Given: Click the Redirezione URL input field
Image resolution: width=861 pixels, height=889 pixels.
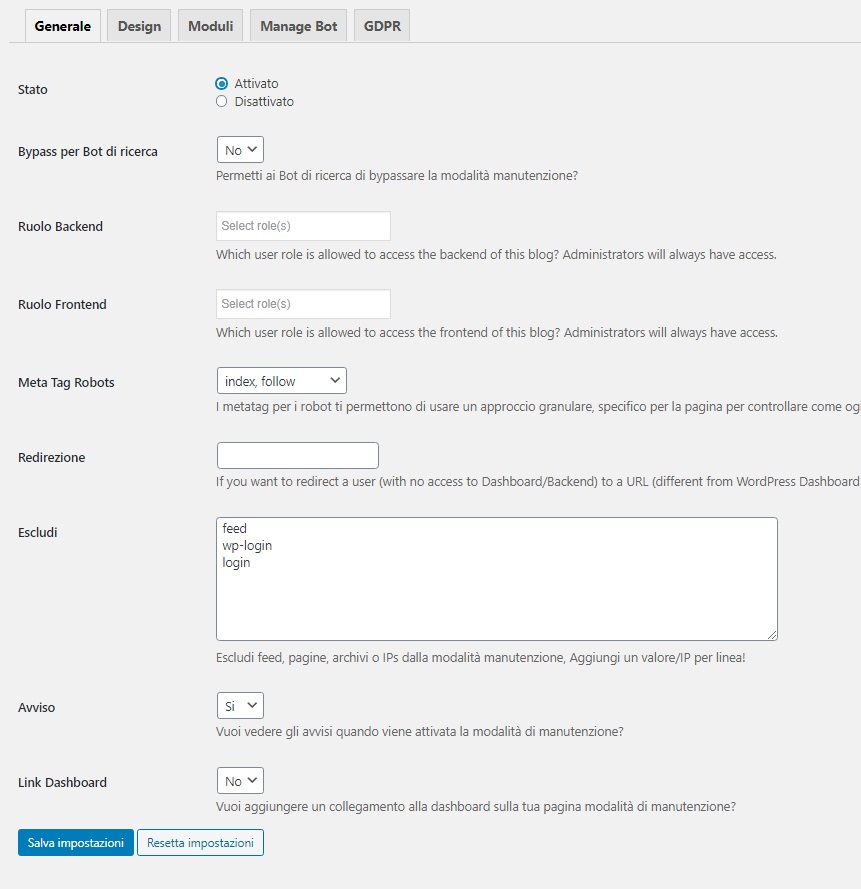Looking at the screenshot, I should [298, 455].
